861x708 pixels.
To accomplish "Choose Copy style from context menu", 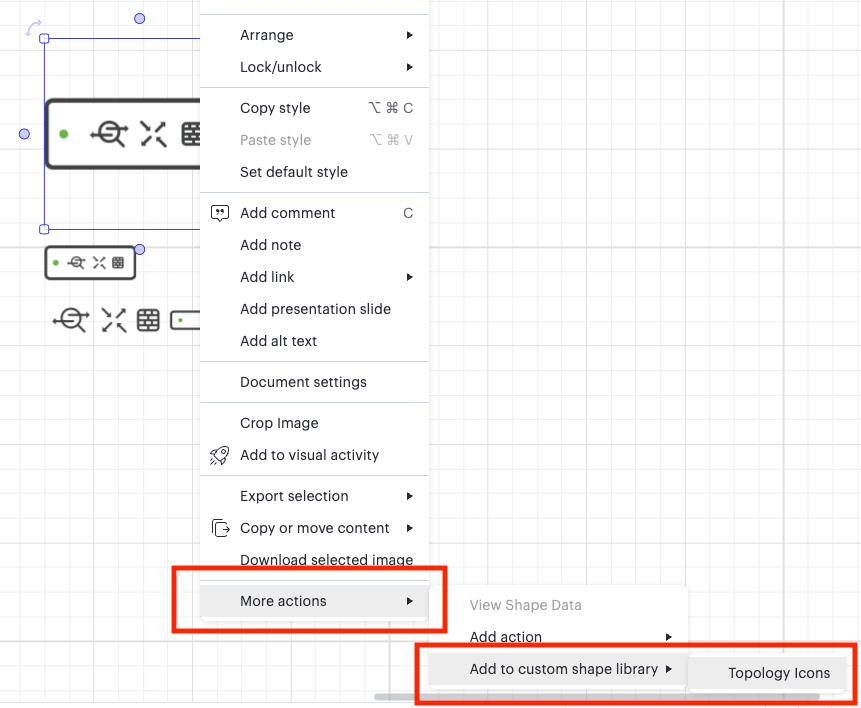I will tap(314, 108).
